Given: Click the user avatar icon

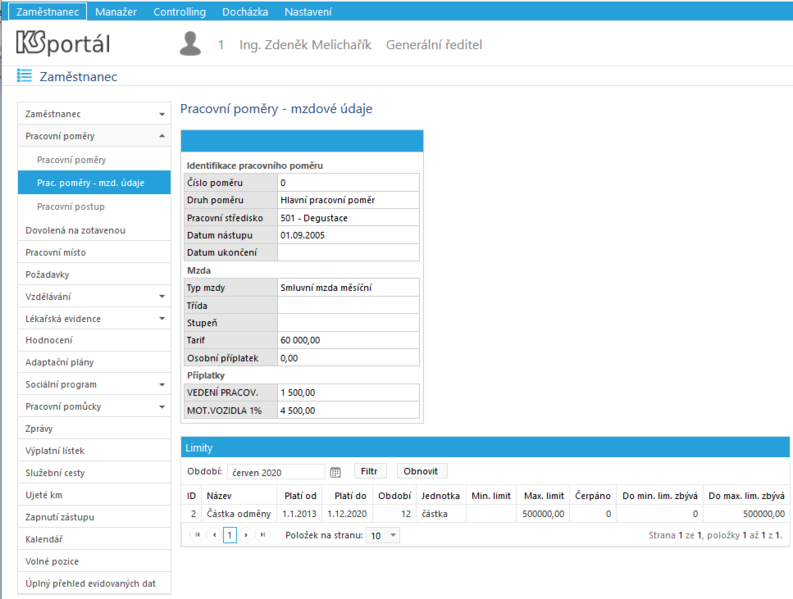Looking at the screenshot, I should click(x=190, y=44).
